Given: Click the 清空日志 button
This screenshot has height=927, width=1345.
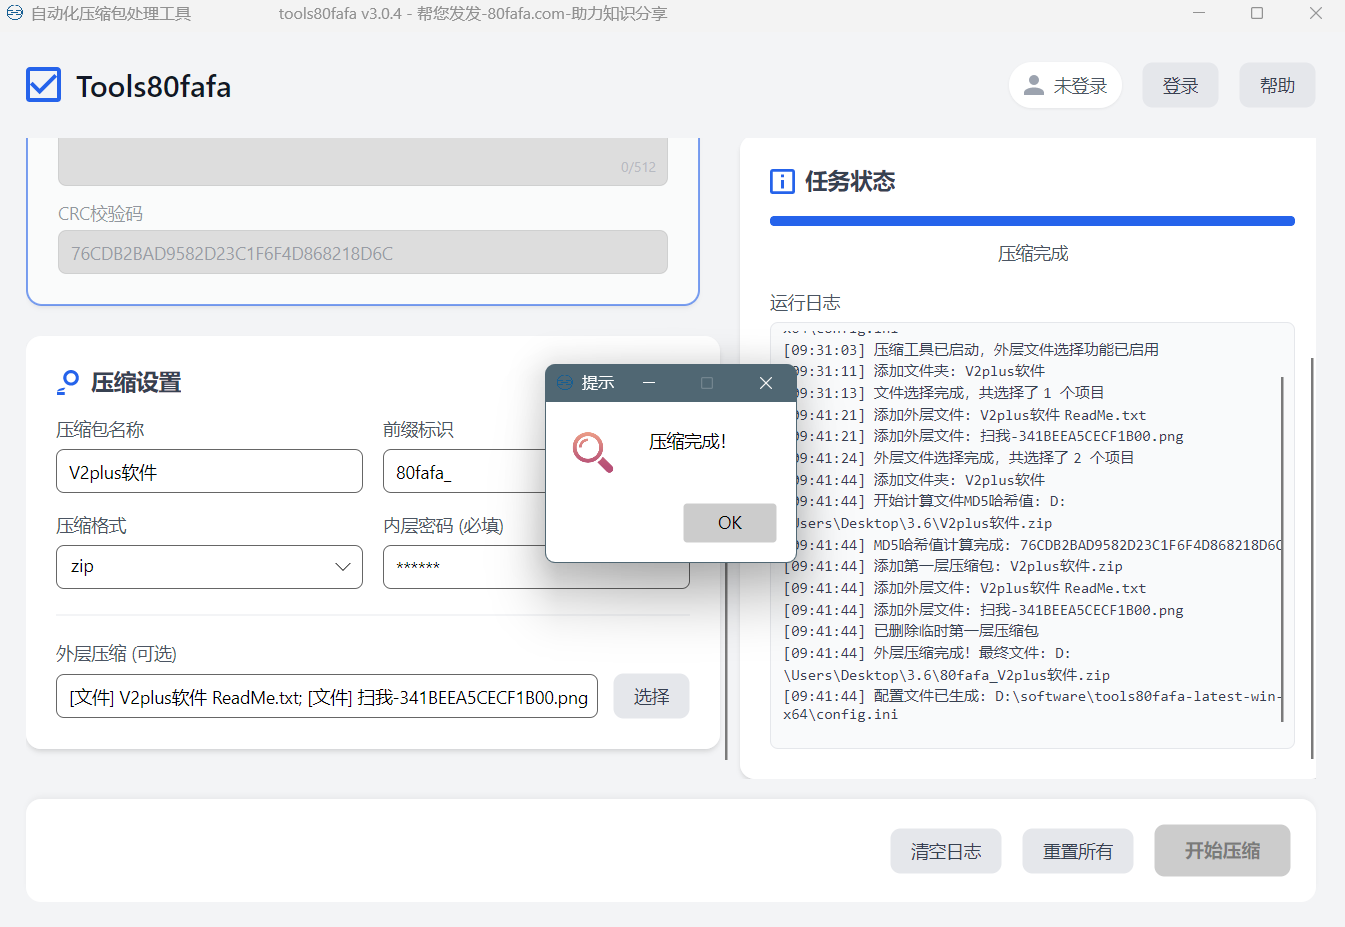Looking at the screenshot, I should click(x=945, y=851).
